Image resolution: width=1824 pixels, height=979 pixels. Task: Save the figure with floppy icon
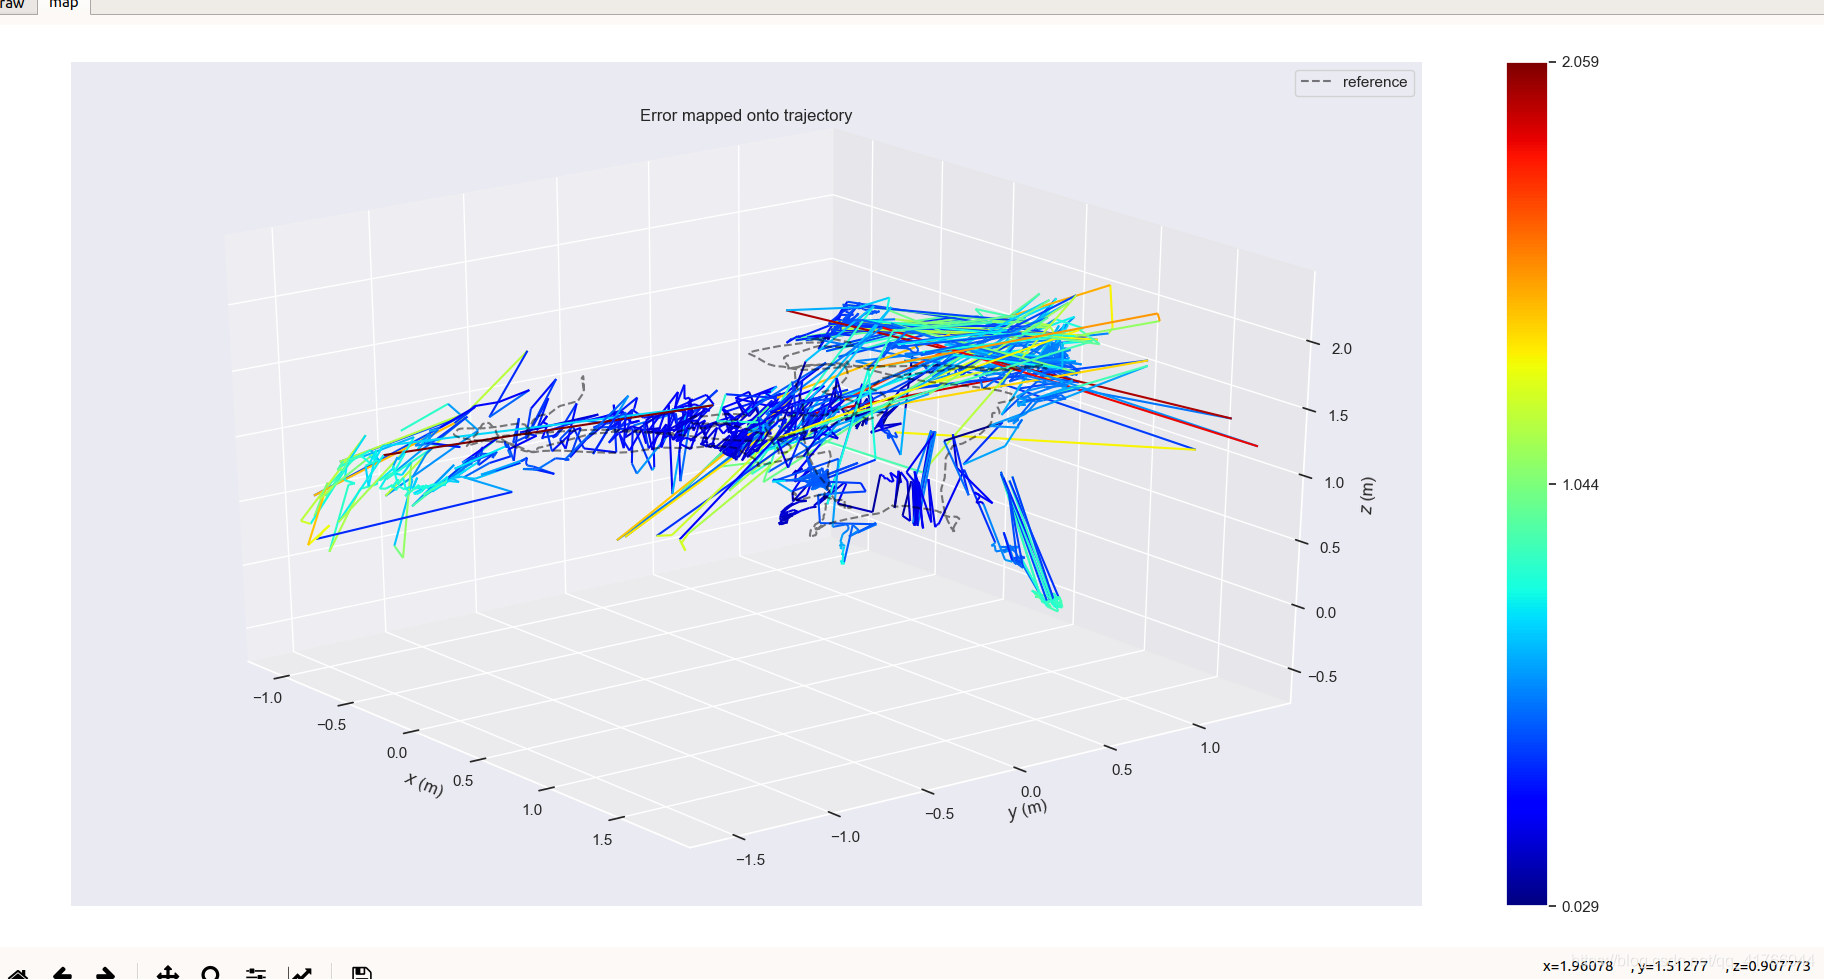[362, 973]
